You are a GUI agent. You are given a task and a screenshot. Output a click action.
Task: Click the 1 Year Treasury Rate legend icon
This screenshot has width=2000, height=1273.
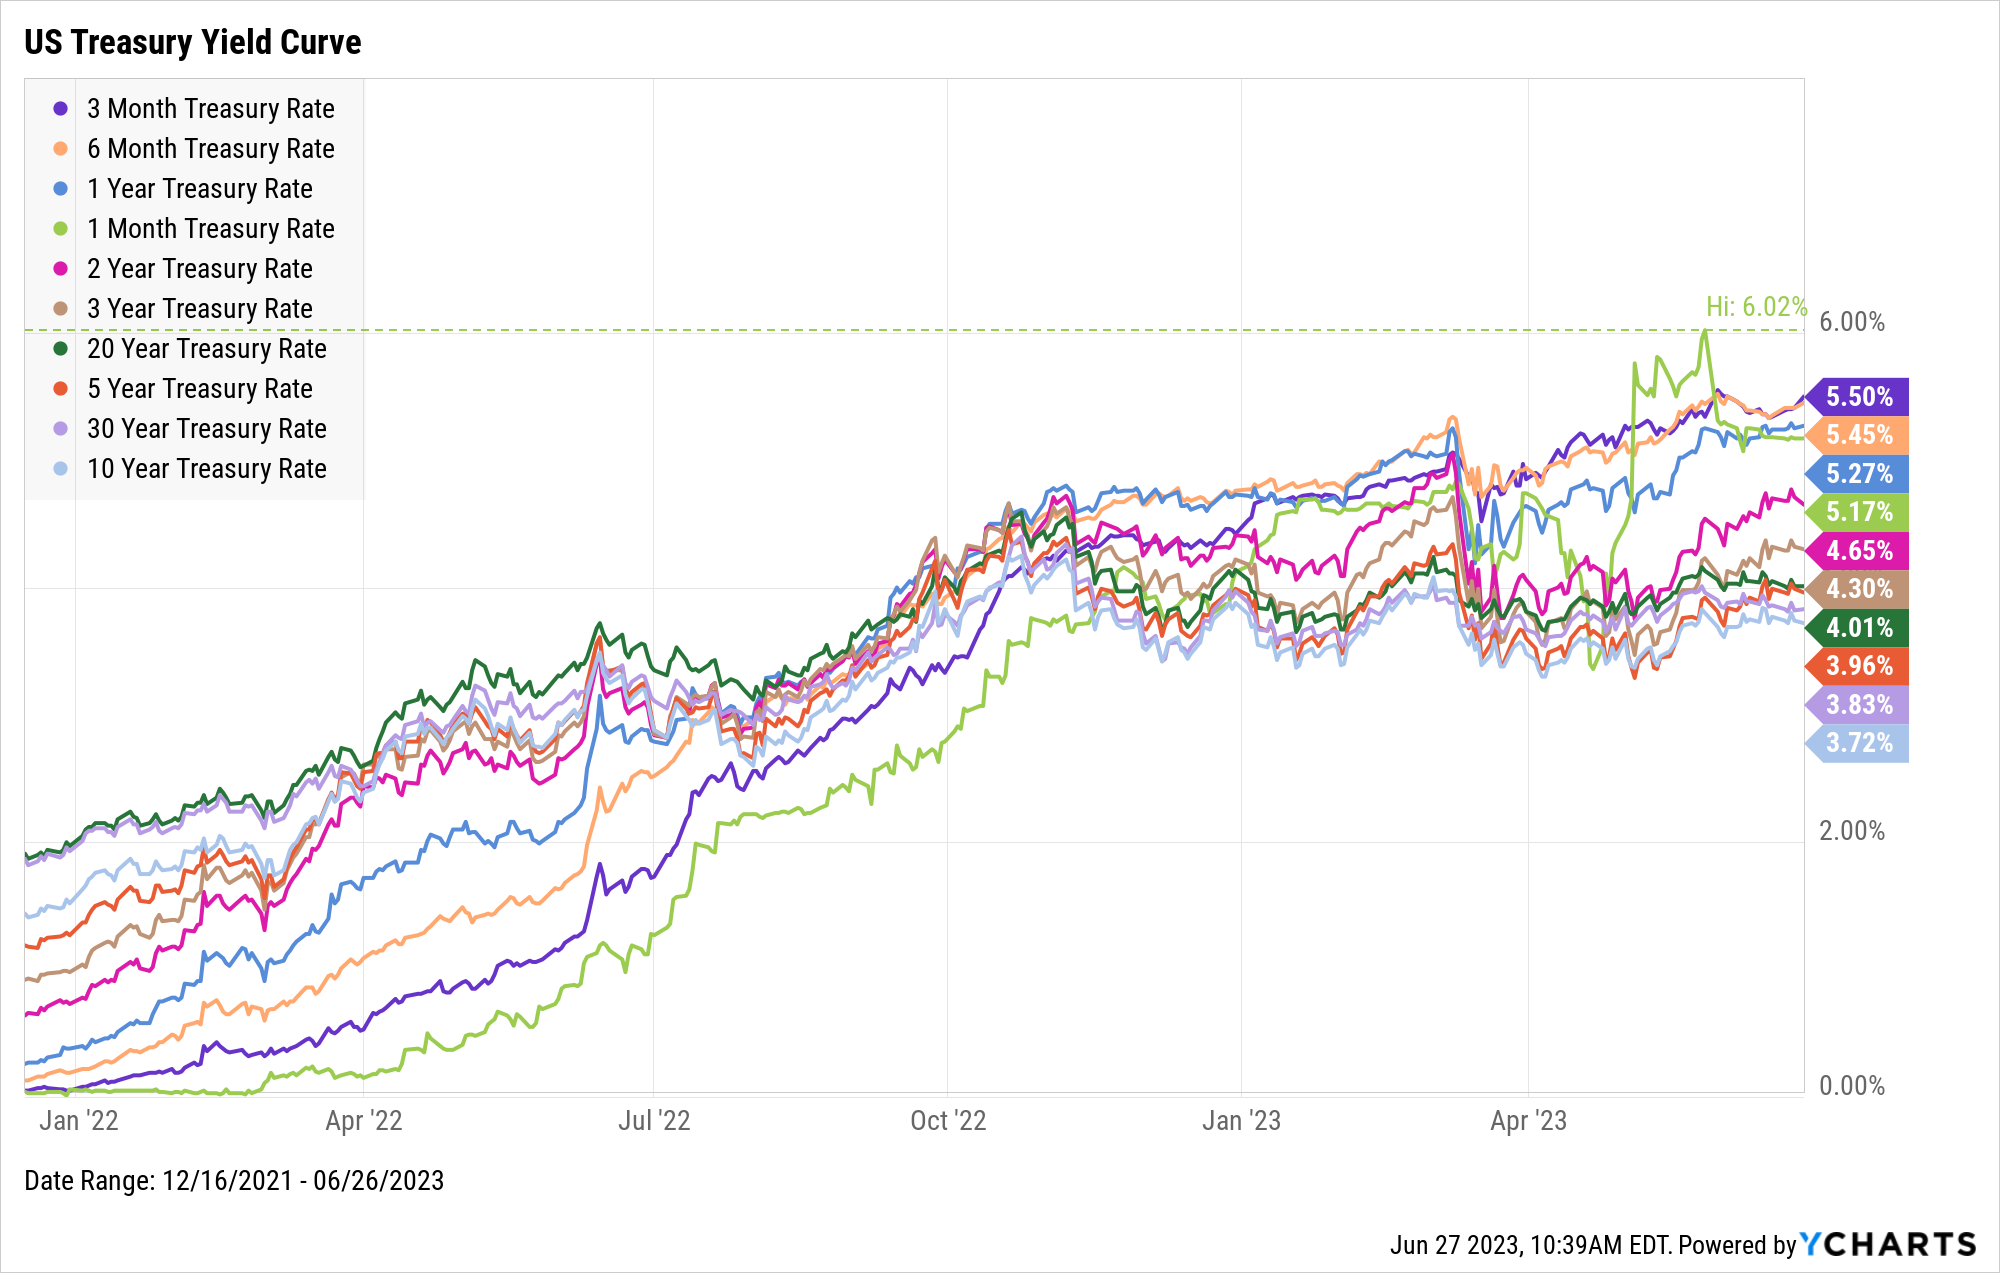(58, 159)
